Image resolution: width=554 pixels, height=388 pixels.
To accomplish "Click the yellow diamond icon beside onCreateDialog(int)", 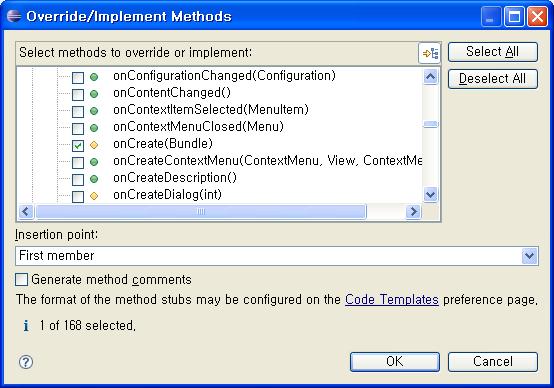I will tap(94, 196).
